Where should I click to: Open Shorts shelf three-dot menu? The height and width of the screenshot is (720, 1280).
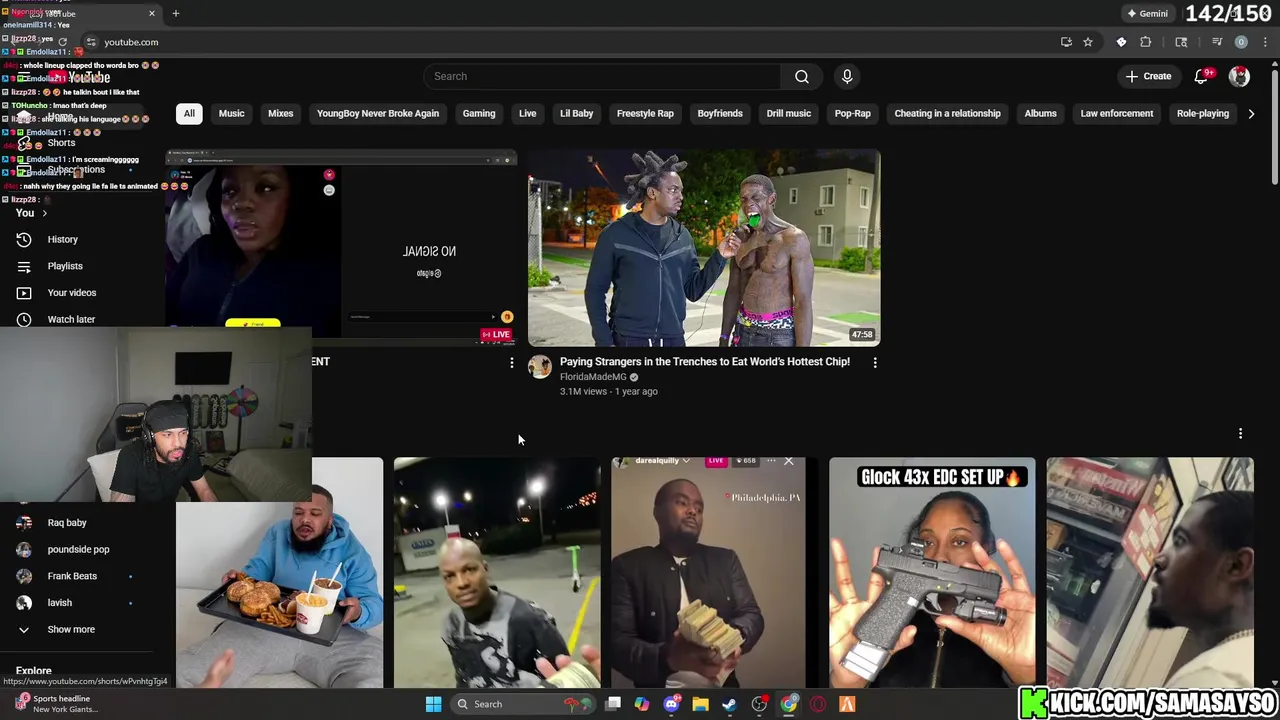1240,433
